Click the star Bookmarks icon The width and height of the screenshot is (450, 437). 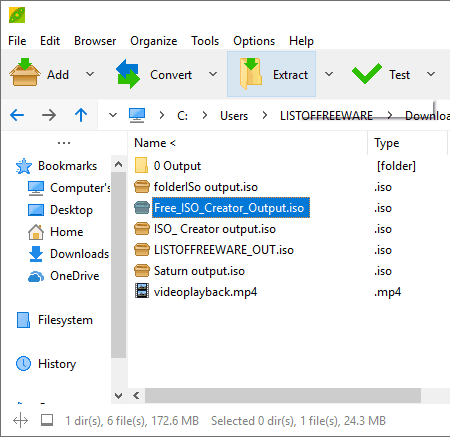coord(24,166)
